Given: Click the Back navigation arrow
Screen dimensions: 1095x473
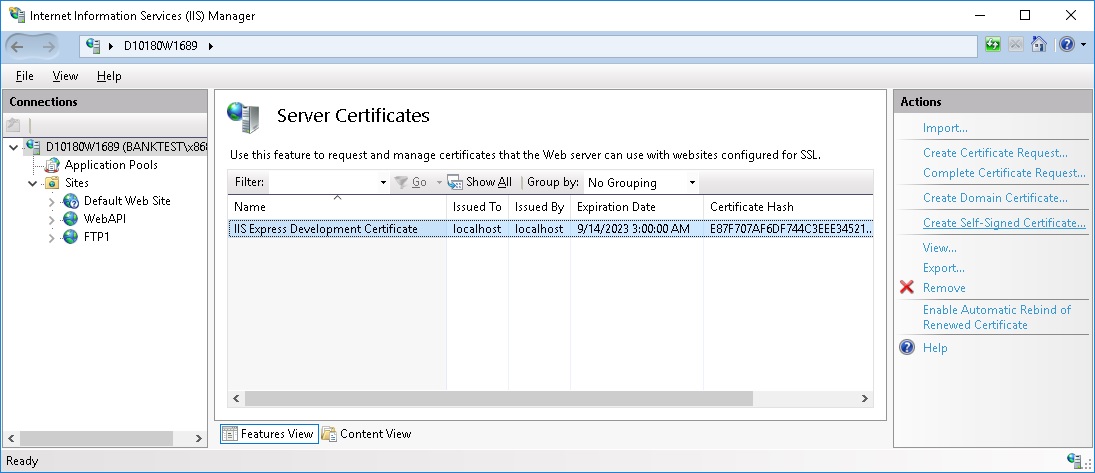Looking at the screenshot, I should tap(17, 46).
